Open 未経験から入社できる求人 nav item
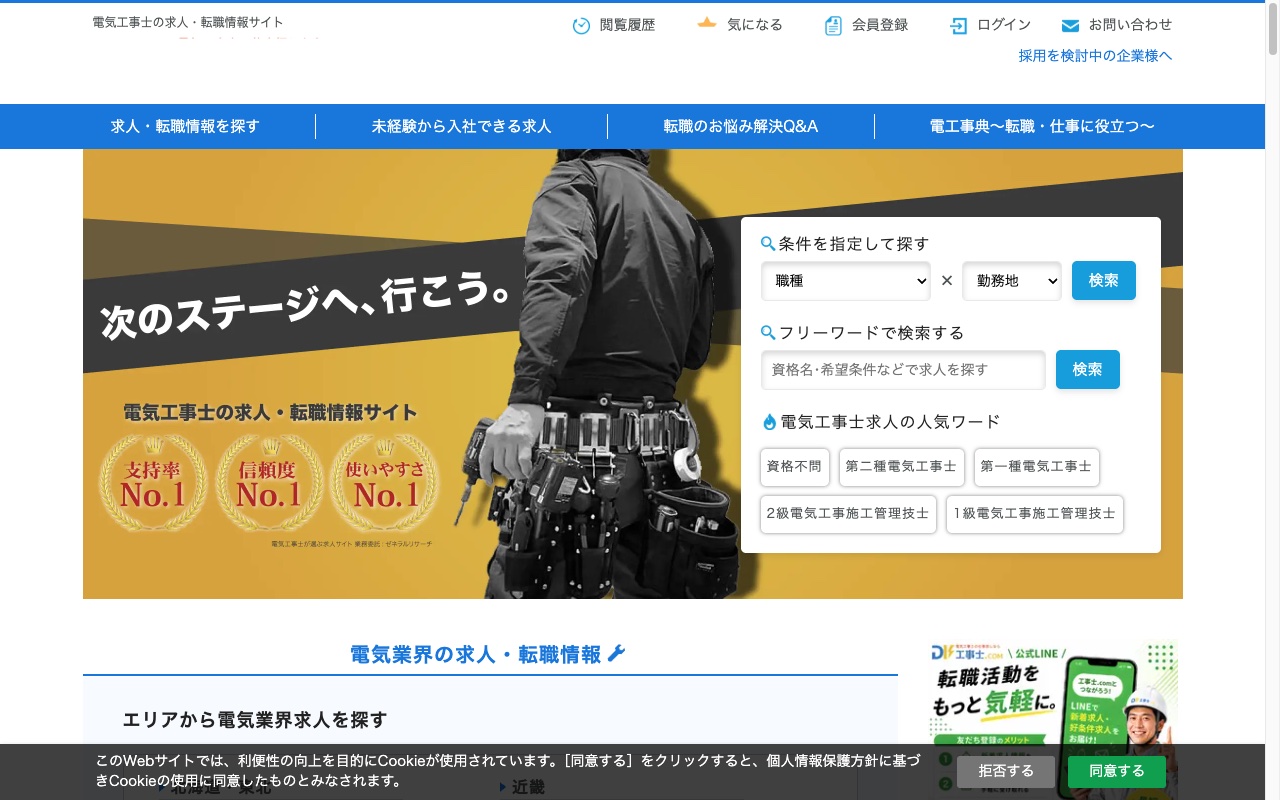This screenshot has width=1280, height=800. point(461,126)
